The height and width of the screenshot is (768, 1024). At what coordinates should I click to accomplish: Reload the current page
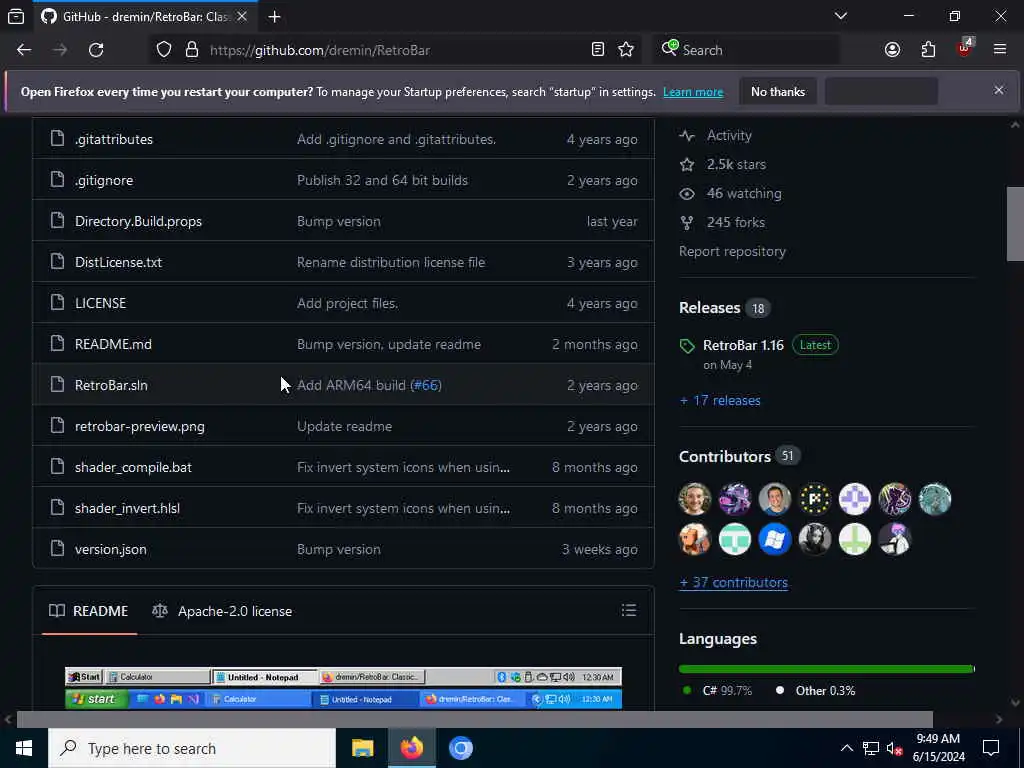pos(96,50)
